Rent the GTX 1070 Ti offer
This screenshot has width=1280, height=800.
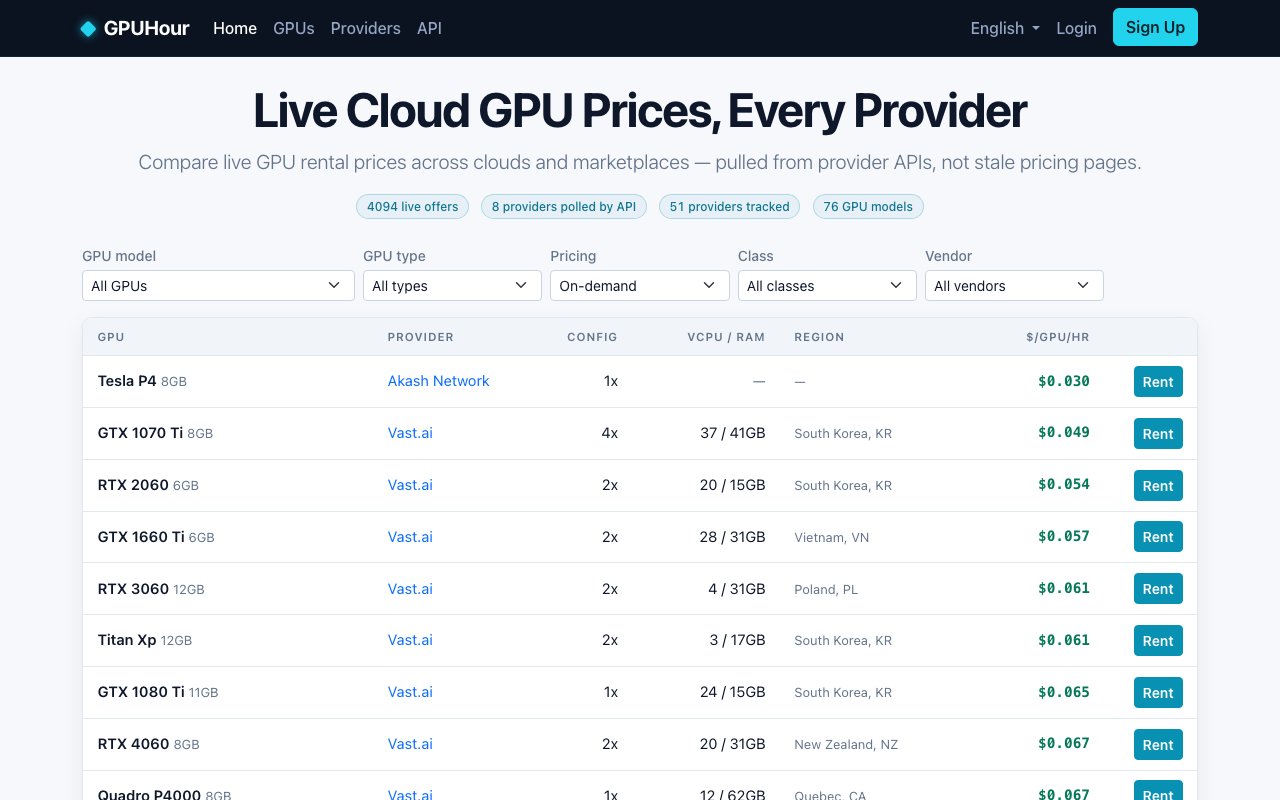pos(1158,433)
